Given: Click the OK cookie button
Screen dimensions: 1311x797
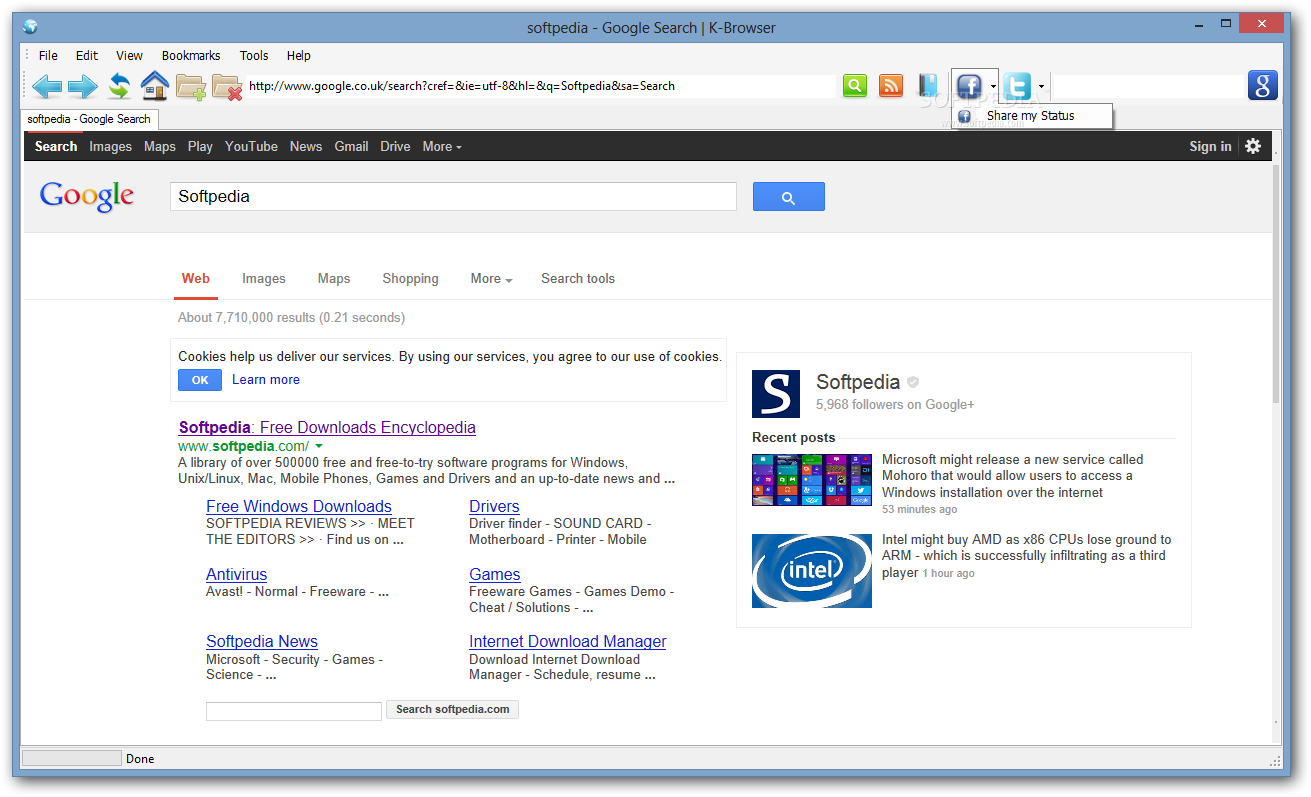Looking at the screenshot, I should point(200,380).
